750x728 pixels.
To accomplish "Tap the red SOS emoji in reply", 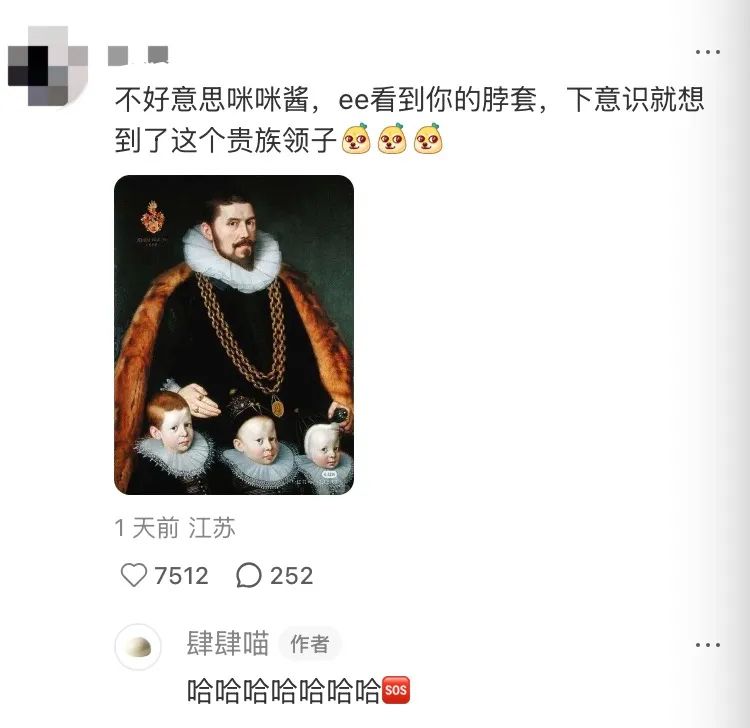I will point(395,690).
